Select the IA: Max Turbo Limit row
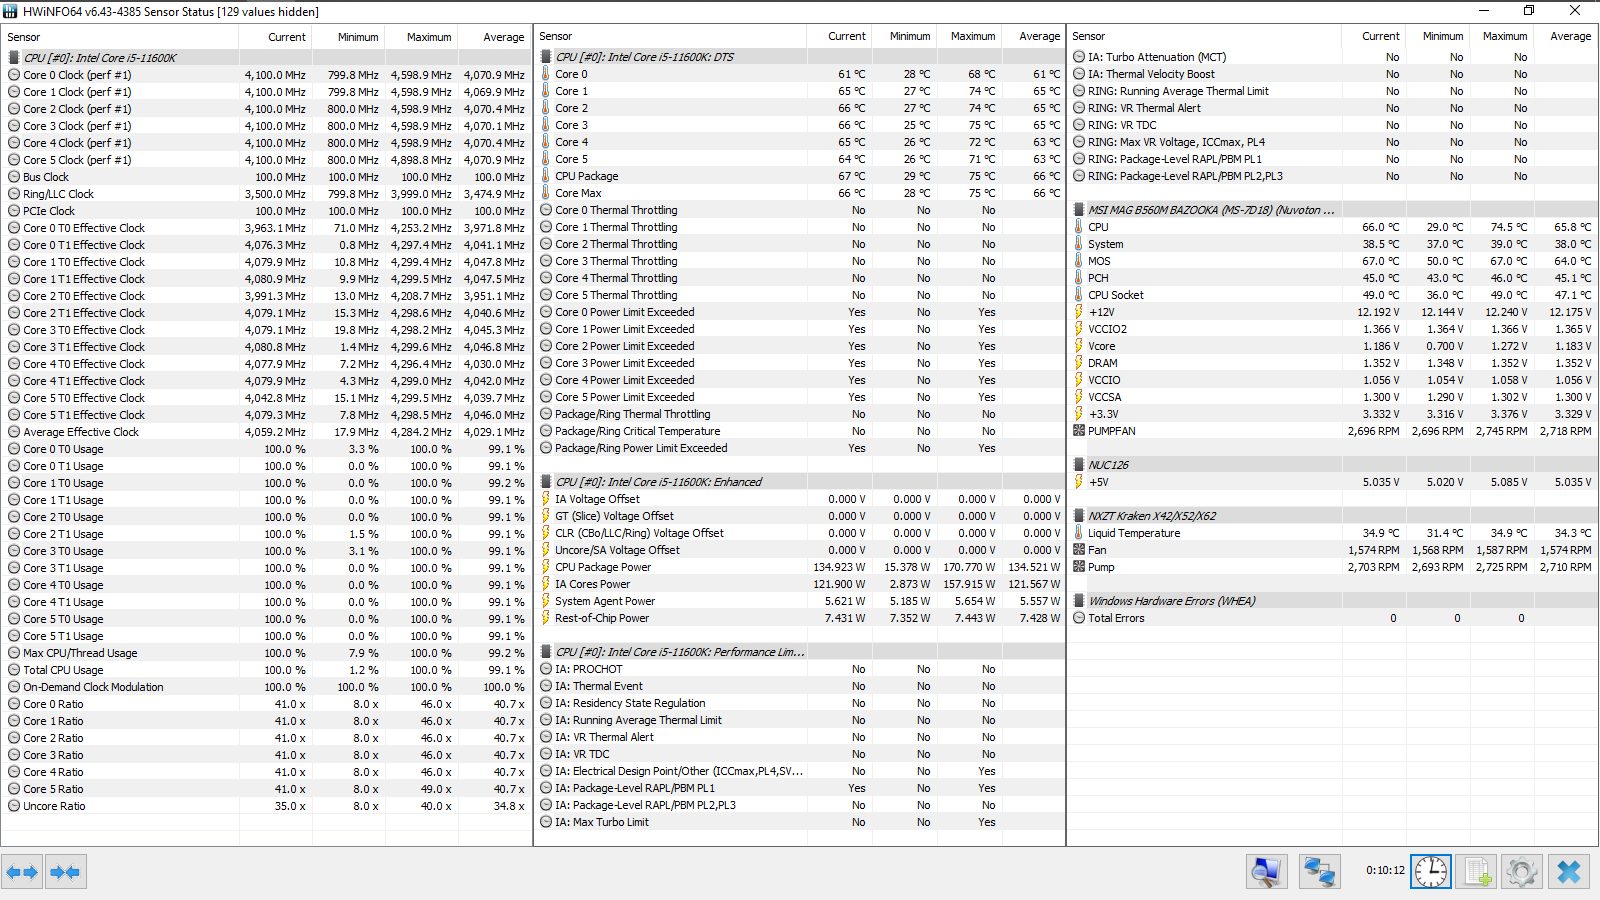Screen dimensions: 1600x900 pyautogui.click(x=800, y=822)
